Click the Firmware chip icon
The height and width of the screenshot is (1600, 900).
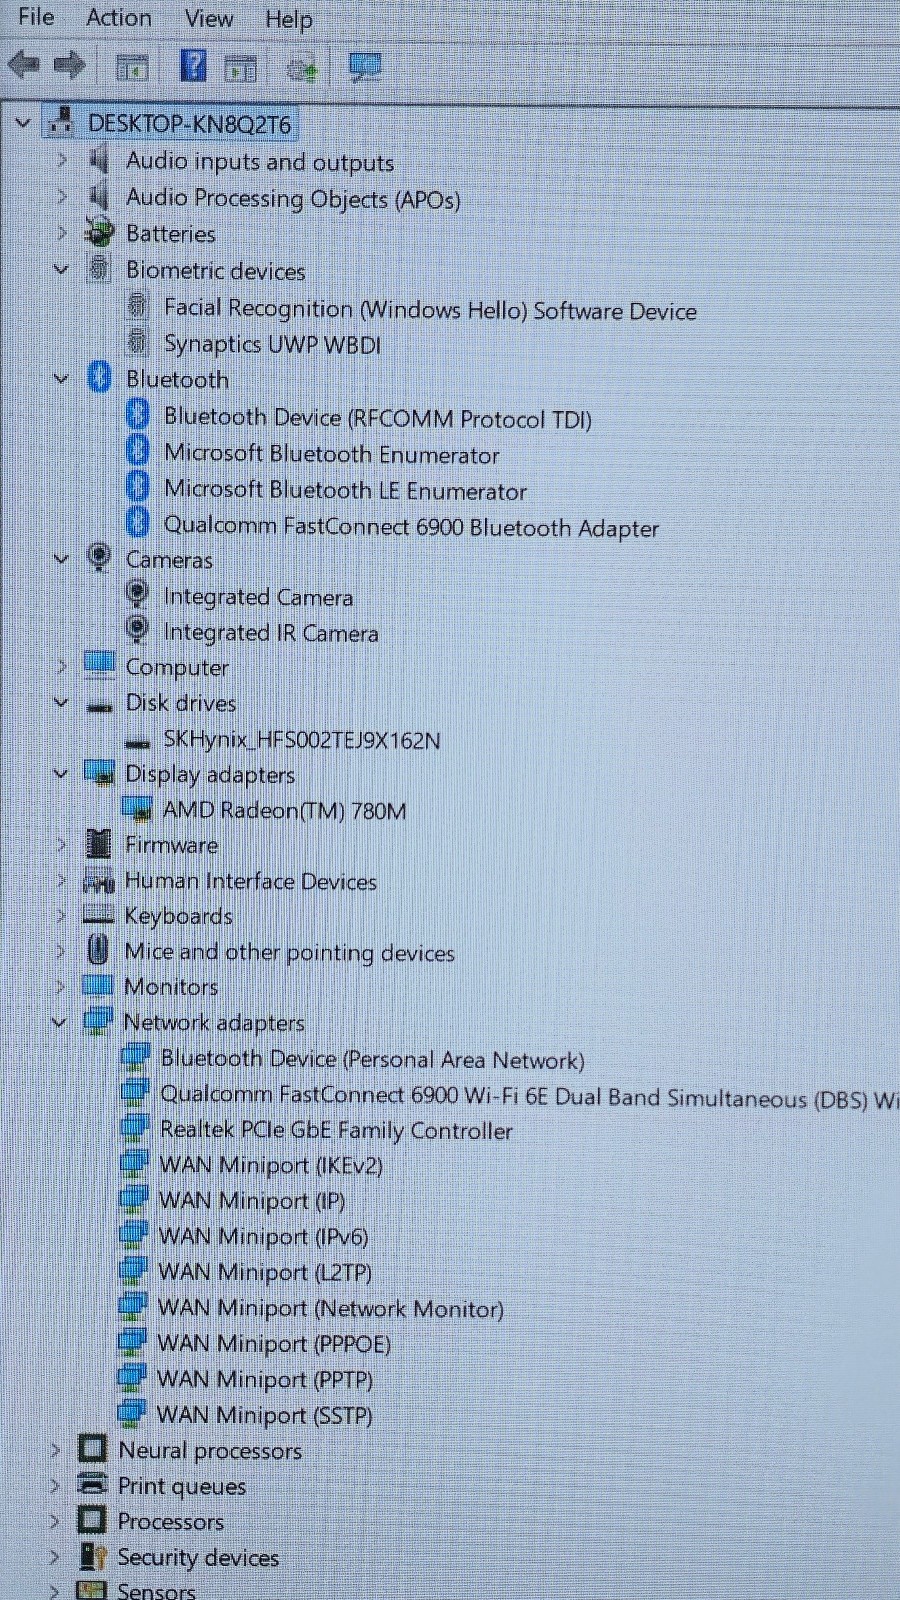tap(99, 844)
